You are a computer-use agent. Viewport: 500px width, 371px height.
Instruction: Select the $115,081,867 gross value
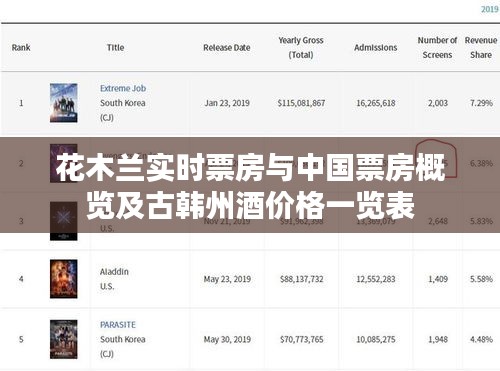[x=301, y=103]
